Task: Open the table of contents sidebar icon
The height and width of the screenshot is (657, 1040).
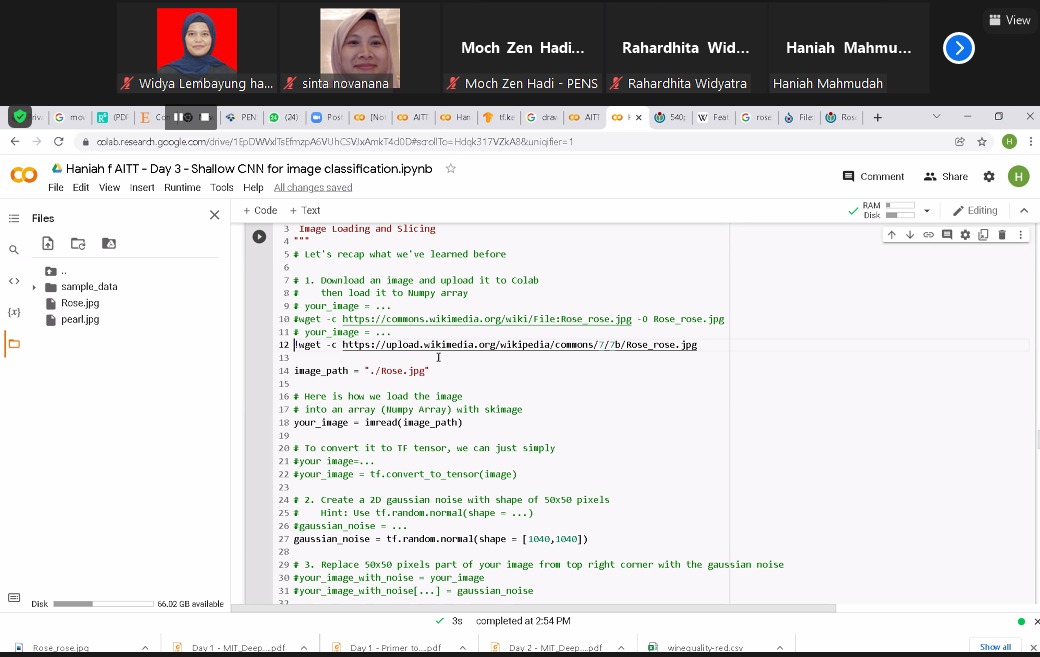Action: tap(14, 218)
